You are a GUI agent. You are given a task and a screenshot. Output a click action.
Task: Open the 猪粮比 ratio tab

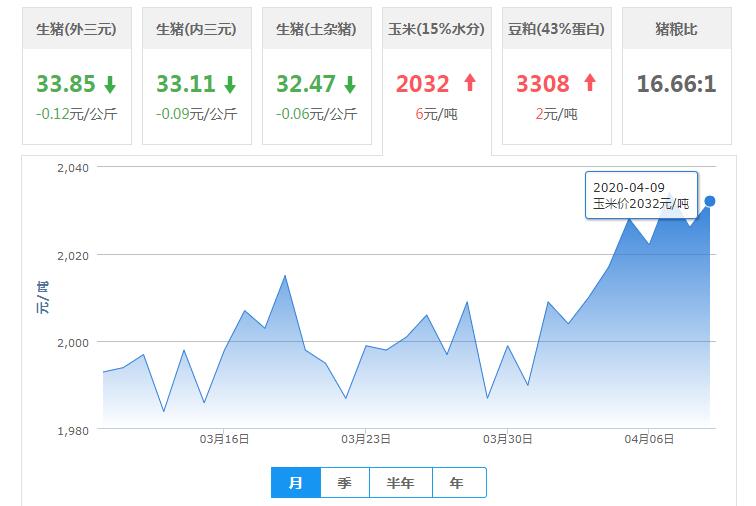(x=677, y=30)
